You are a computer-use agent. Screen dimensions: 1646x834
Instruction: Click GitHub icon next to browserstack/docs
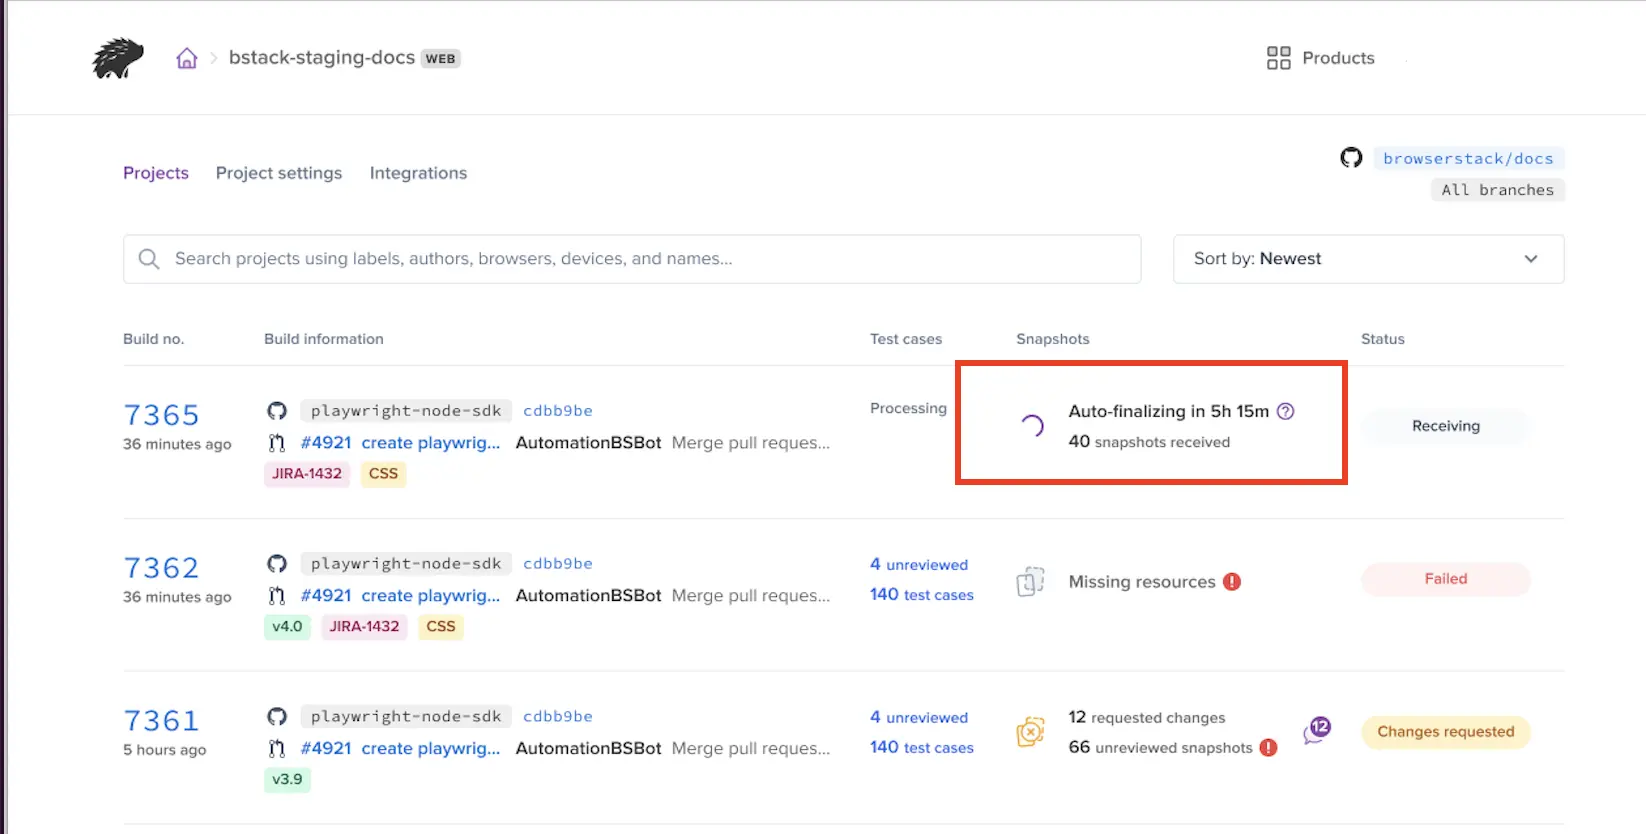point(1351,158)
